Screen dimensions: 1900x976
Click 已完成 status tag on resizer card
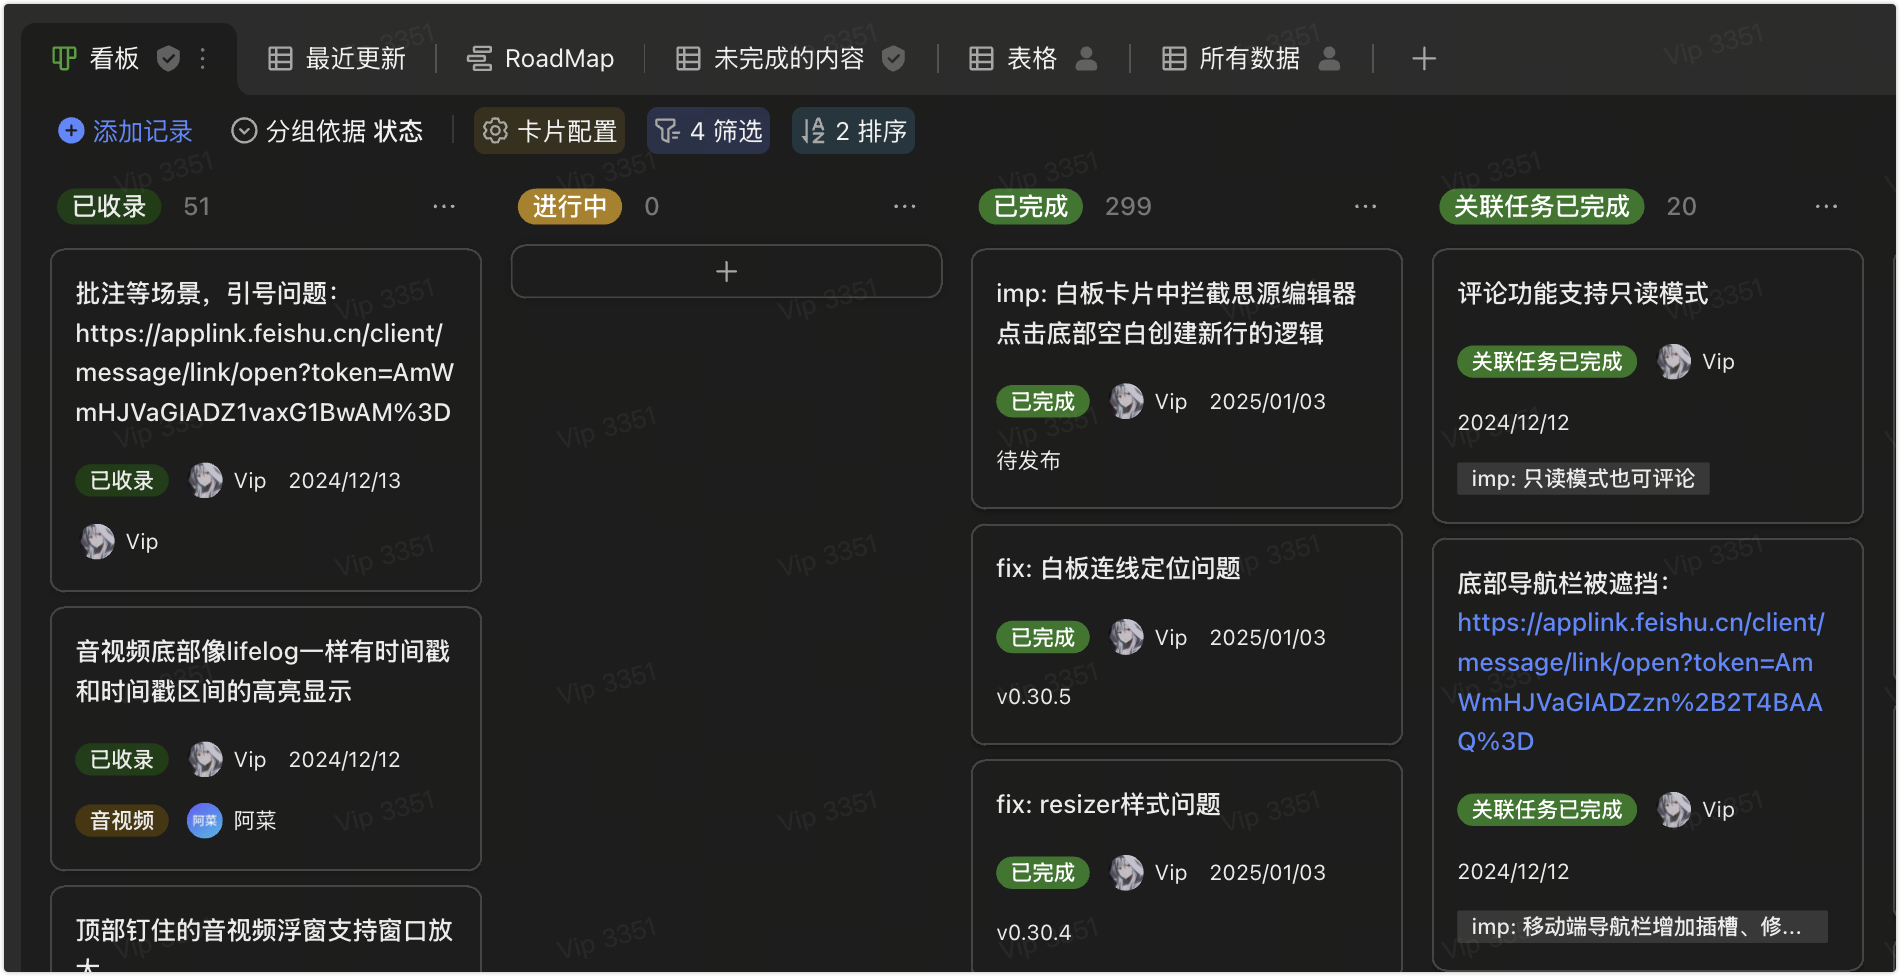pos(1042,872)
